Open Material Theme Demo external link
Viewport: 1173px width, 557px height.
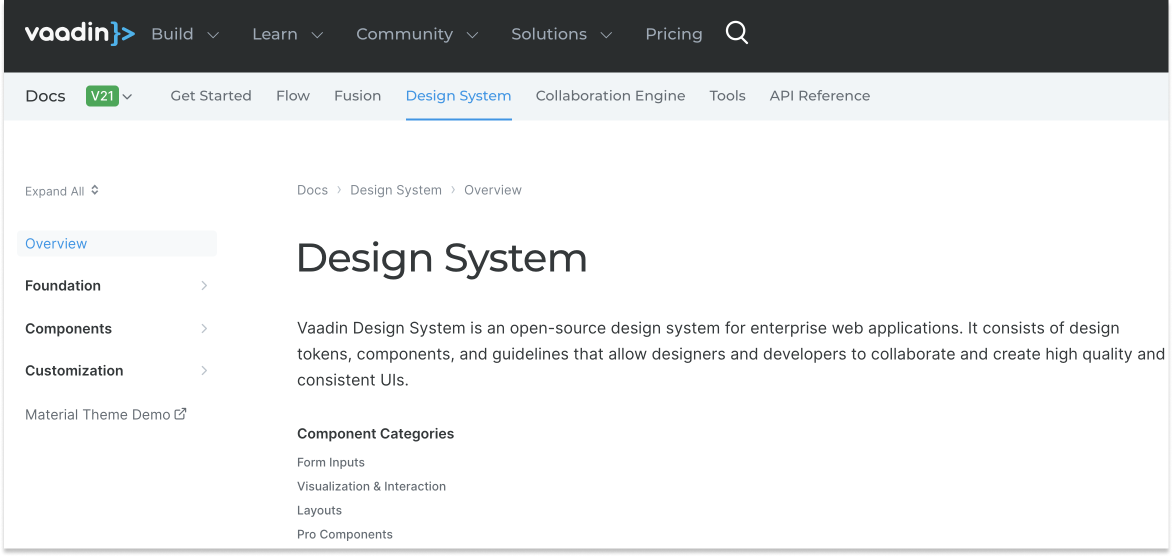pos(105,414)
